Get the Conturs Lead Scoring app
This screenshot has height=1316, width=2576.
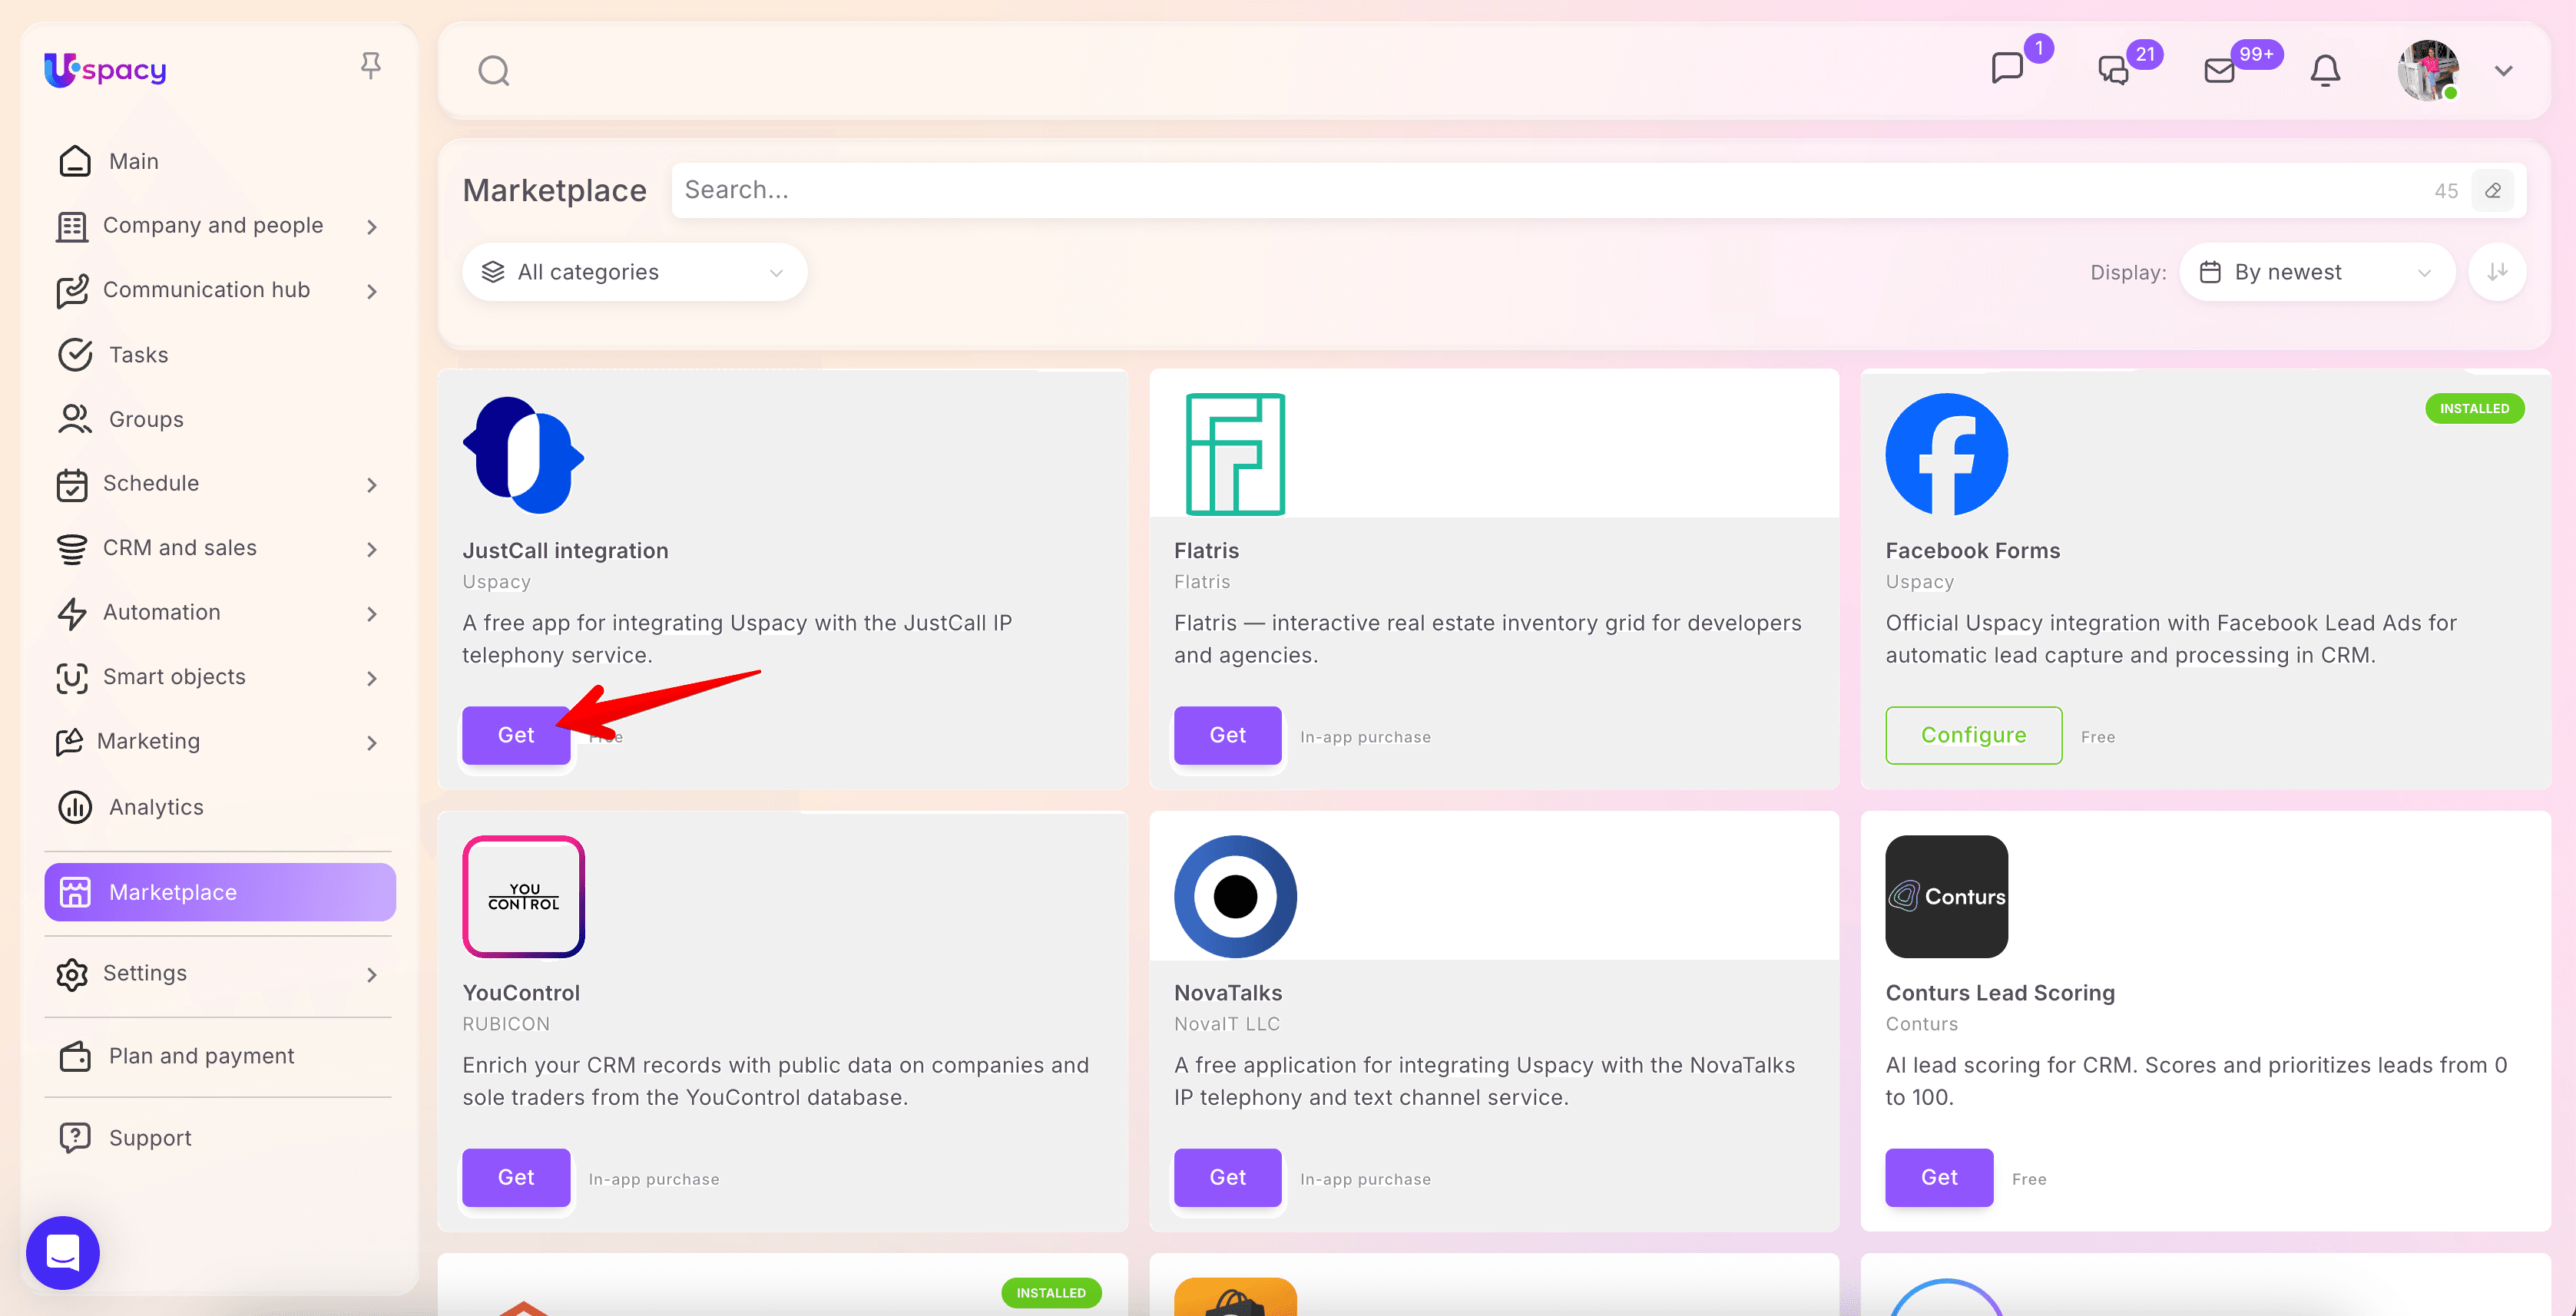(1939, 1177)
